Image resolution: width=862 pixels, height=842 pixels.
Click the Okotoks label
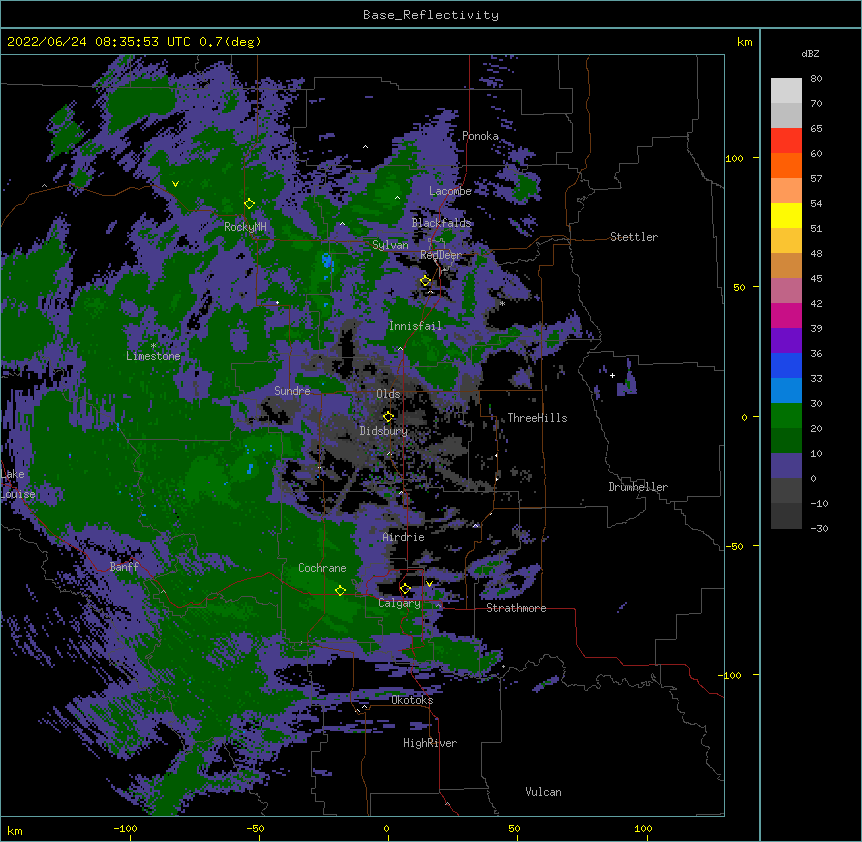412,700
